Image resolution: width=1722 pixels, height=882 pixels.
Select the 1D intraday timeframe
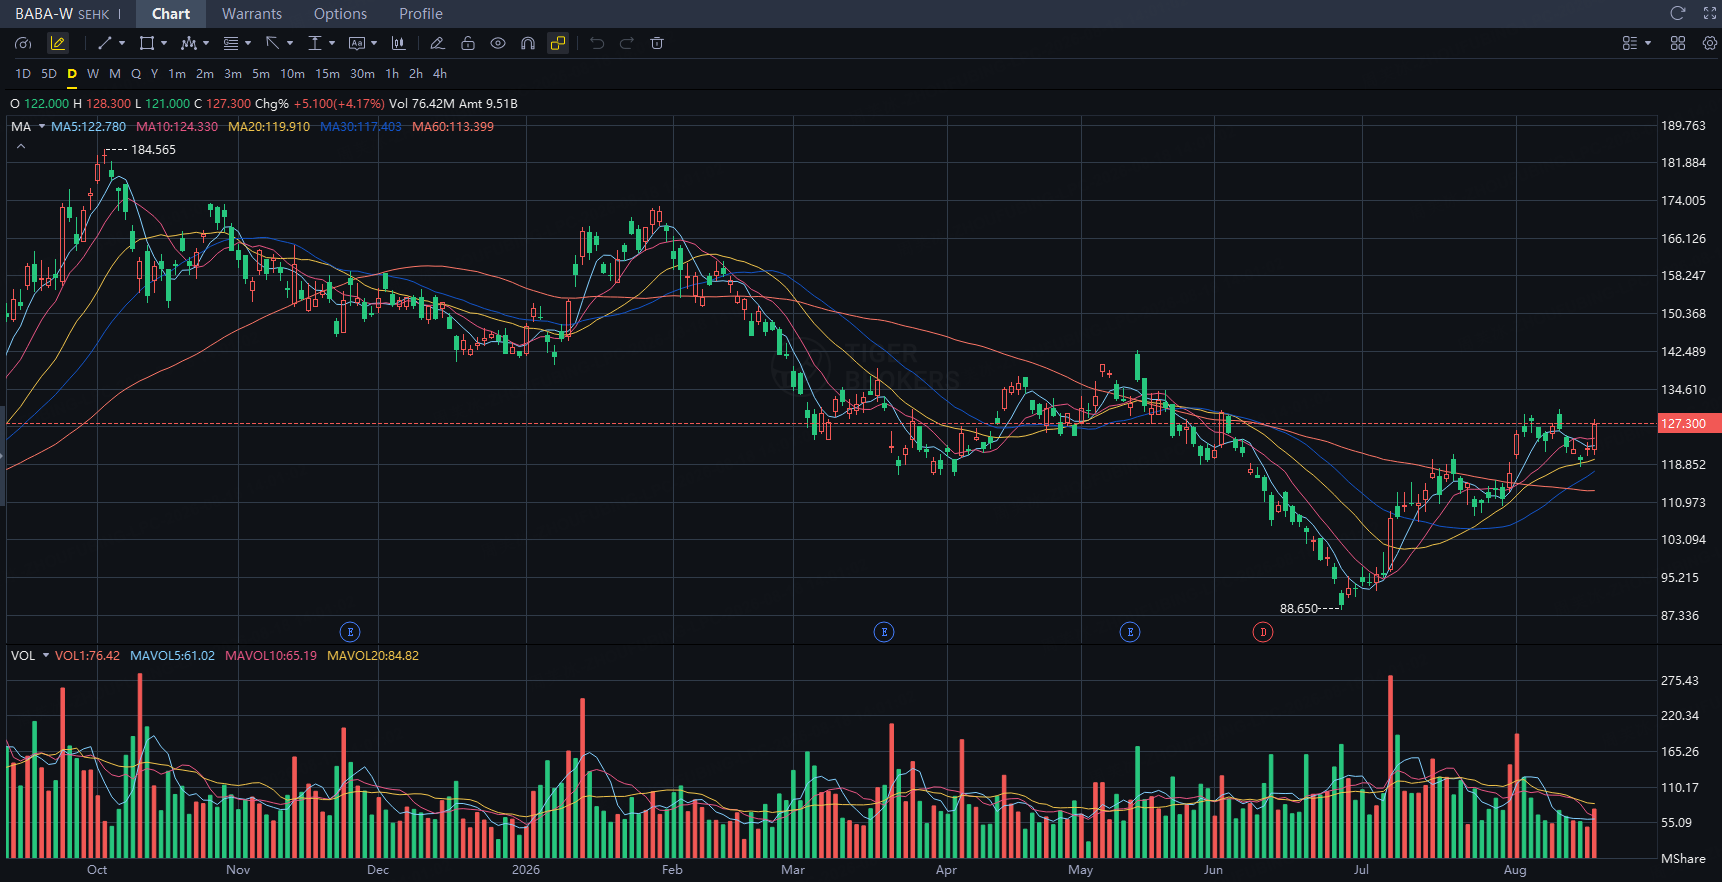pos(23,74)
